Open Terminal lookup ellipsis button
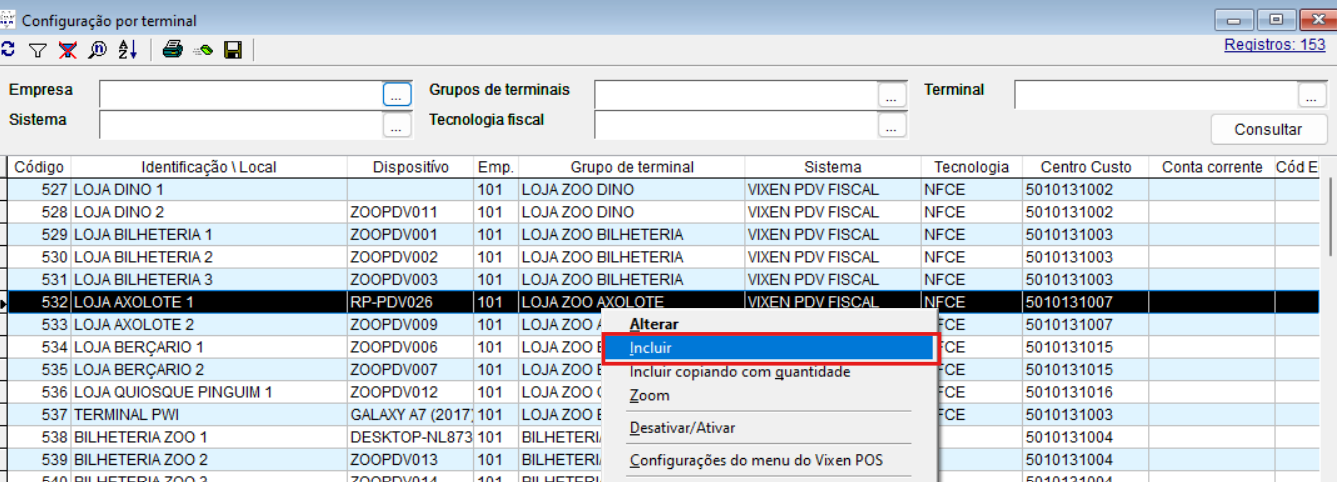Viewport: 1337px width, 482px height. tap(1312, 95)
